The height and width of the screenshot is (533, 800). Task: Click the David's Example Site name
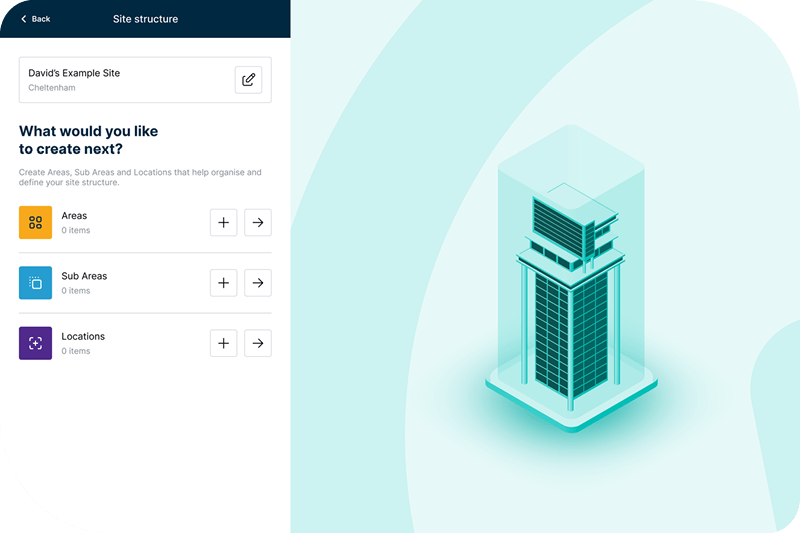coord(74,73)
